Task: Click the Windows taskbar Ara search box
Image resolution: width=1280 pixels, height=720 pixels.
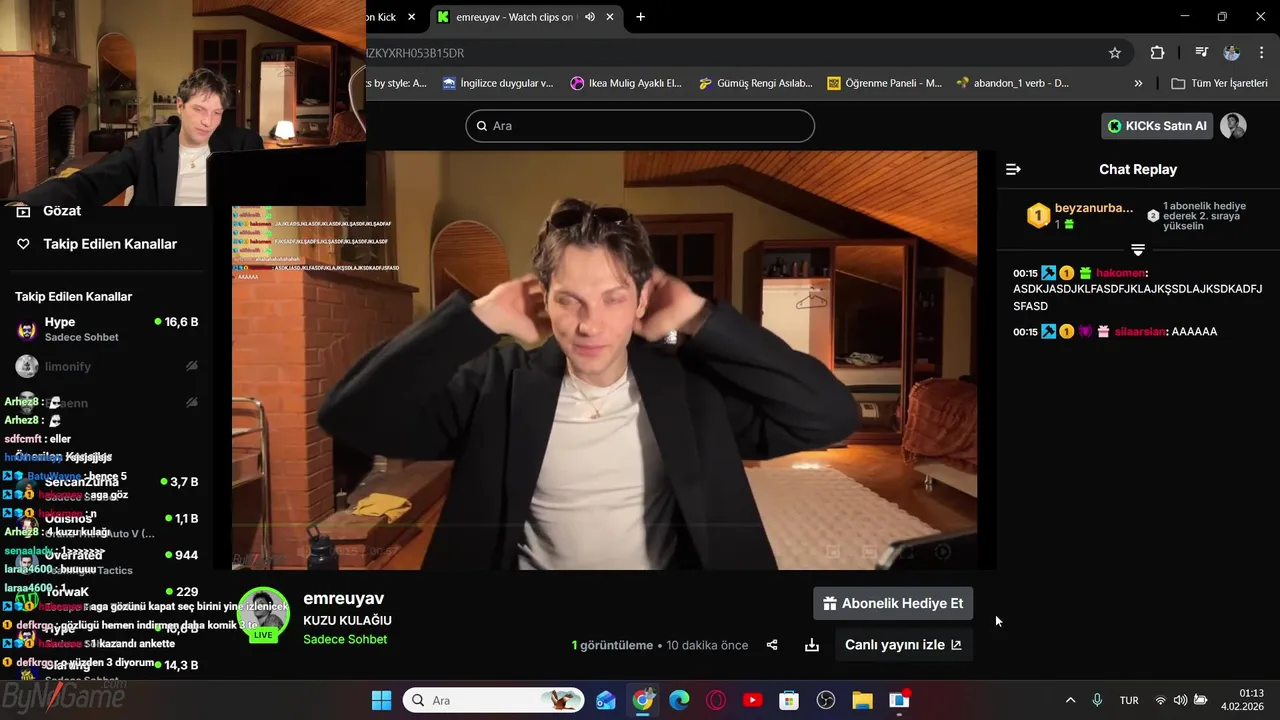Action: tap(494, 700)
